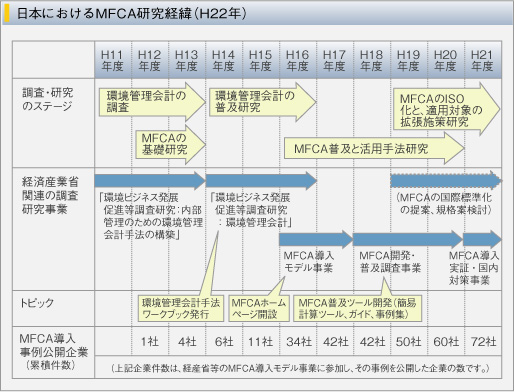The width and height of the screenshot is (515, 392).
Task: Select the H20年度 column header
Action: pos(446,60)
